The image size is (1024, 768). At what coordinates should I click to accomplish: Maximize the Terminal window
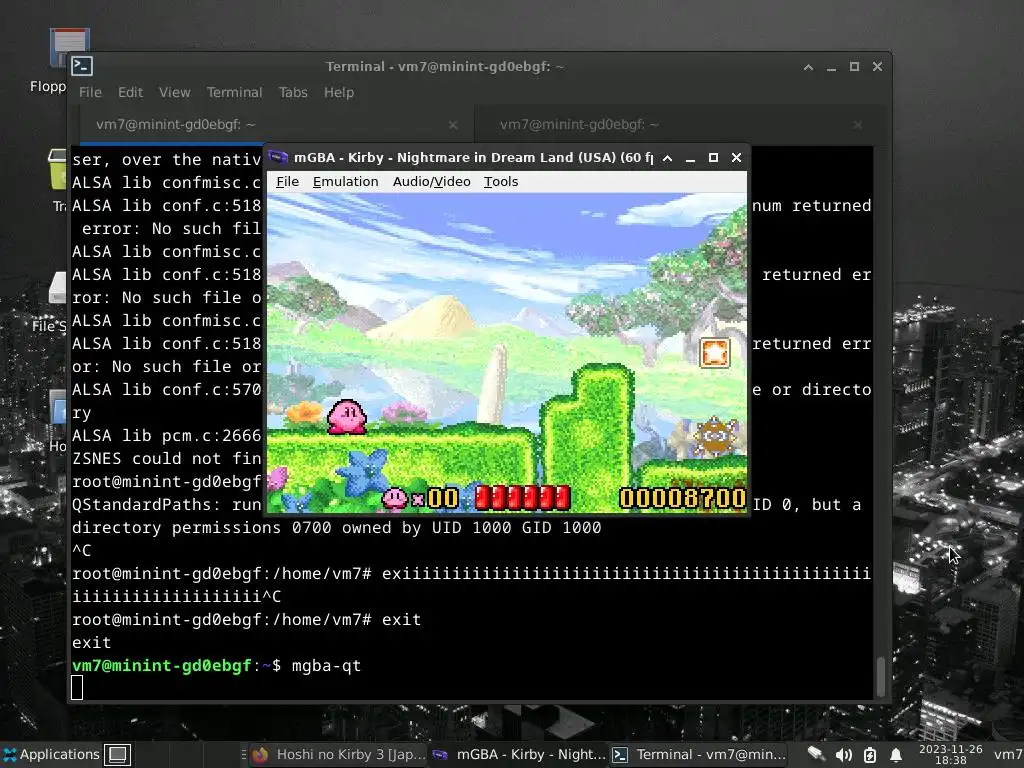tap(854, 67)
